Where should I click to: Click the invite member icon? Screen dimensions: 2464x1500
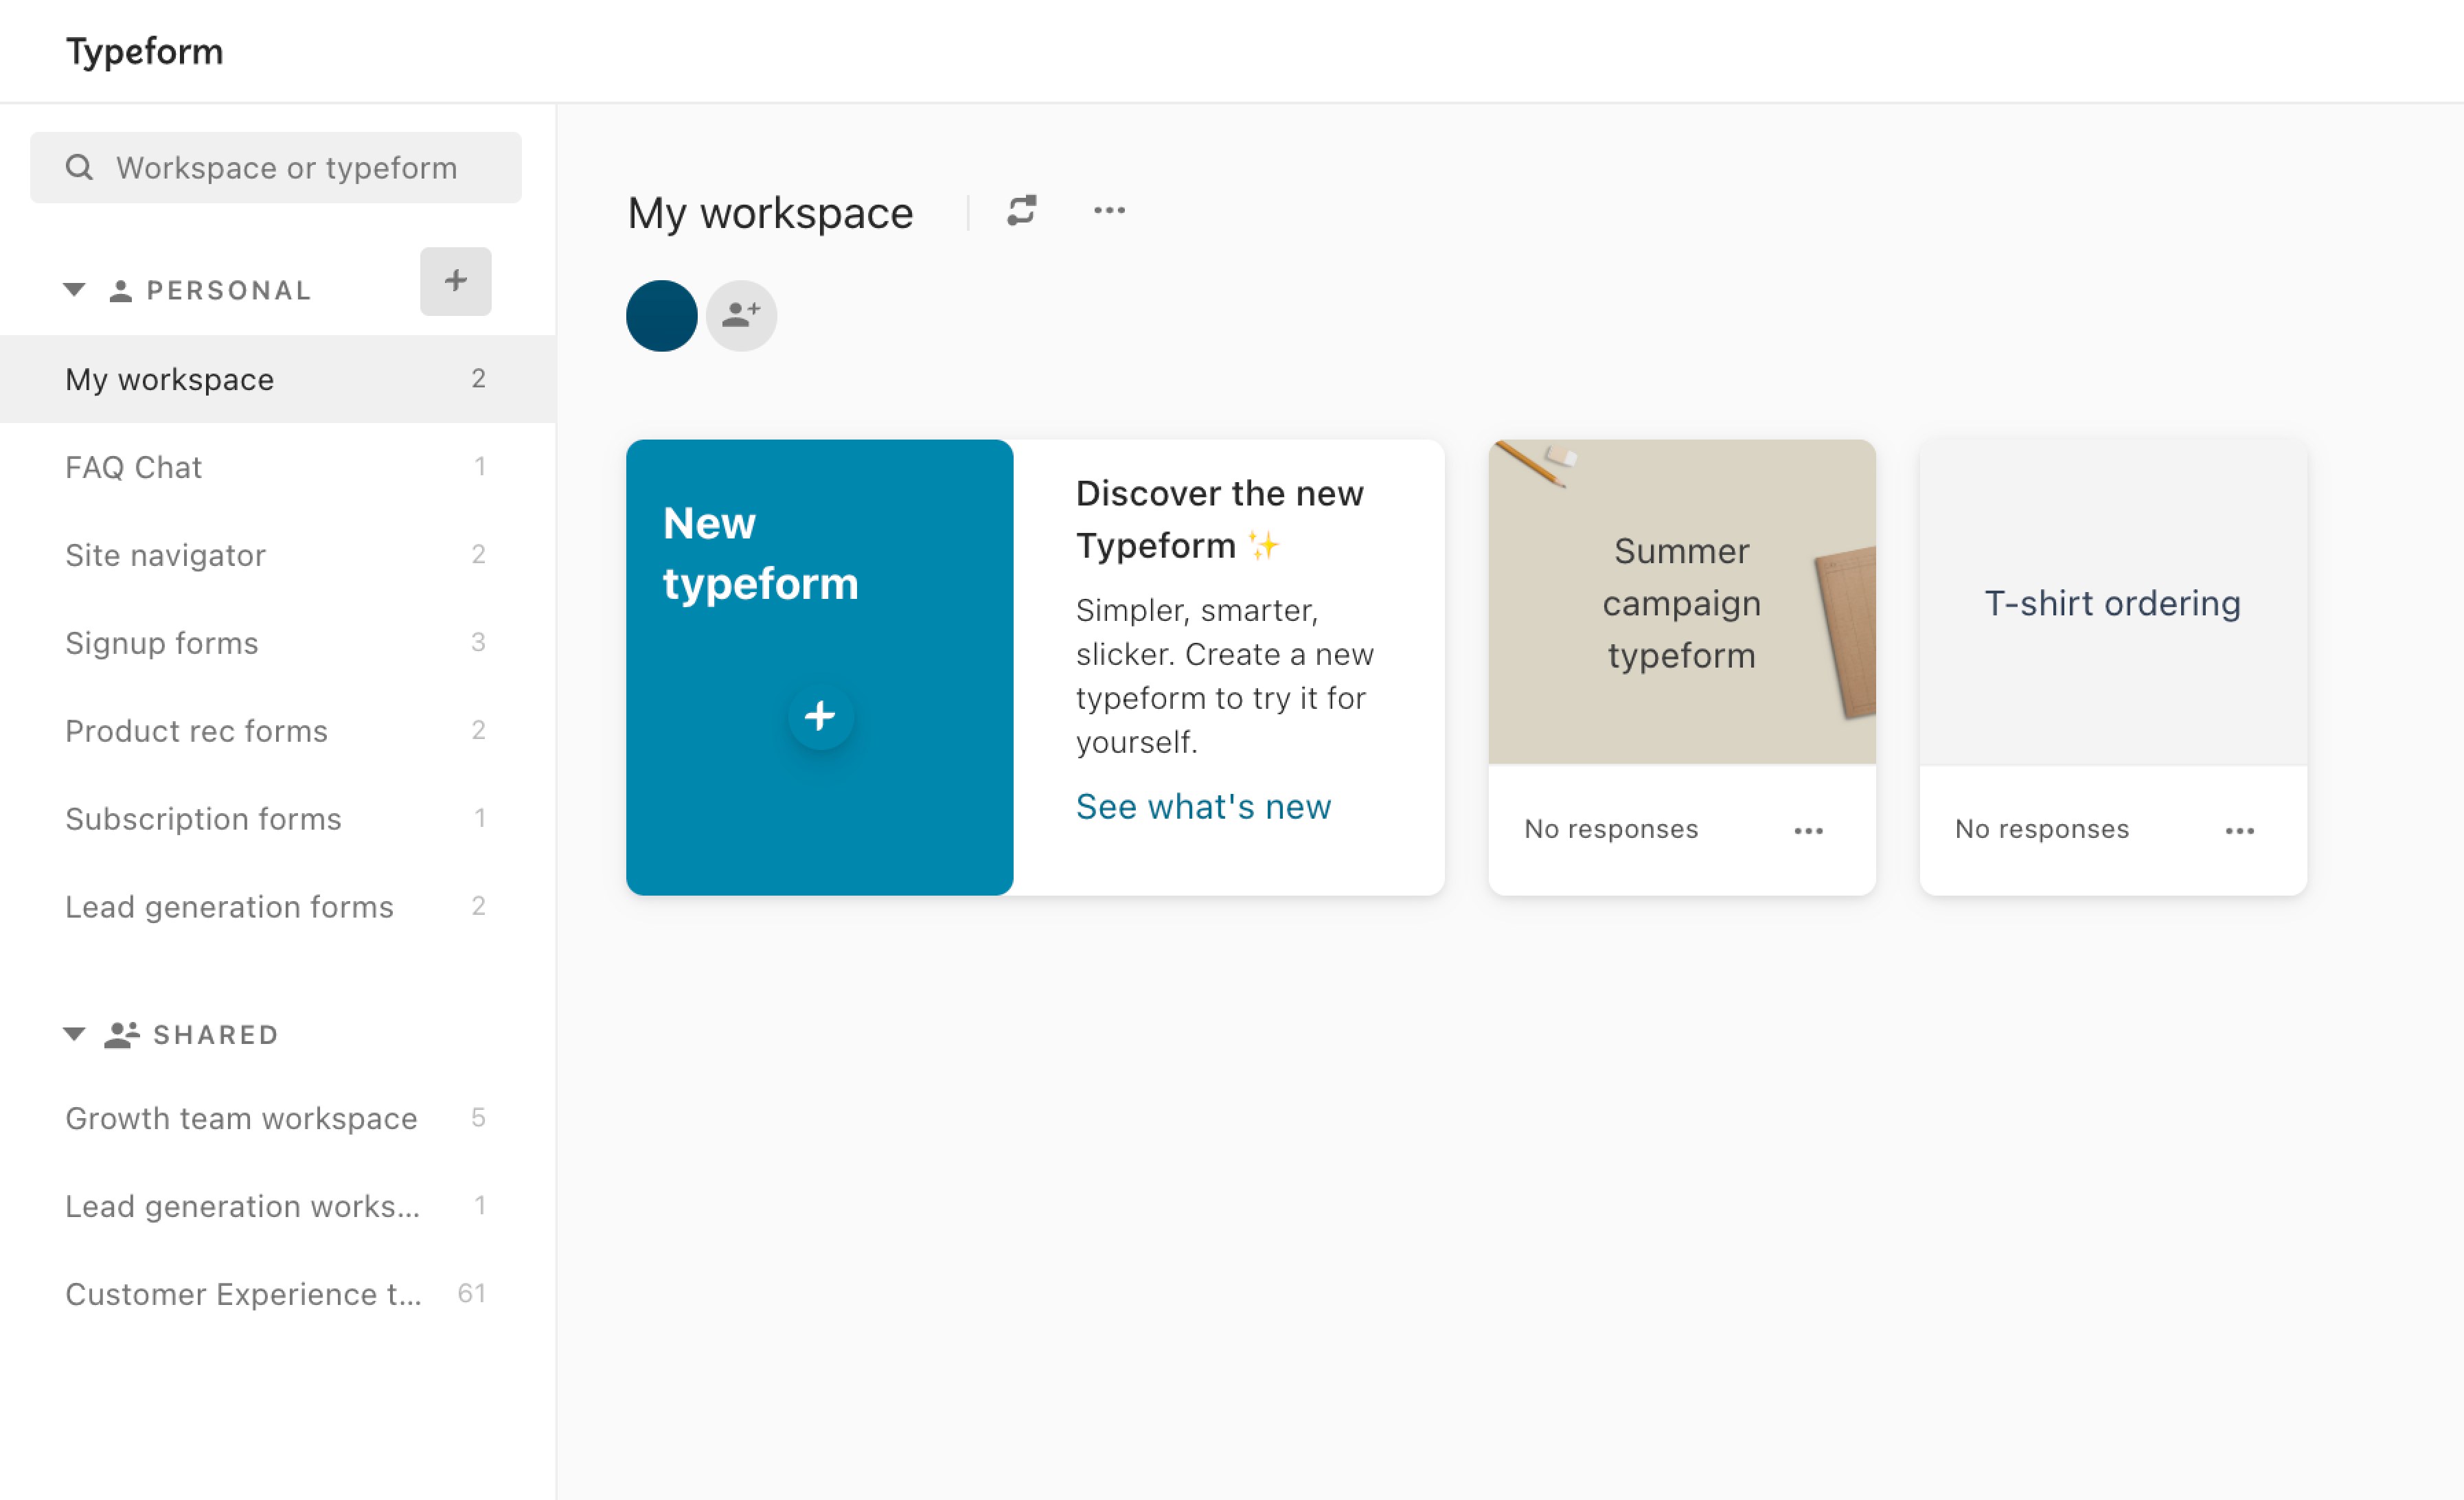click(x=742, y=316)
